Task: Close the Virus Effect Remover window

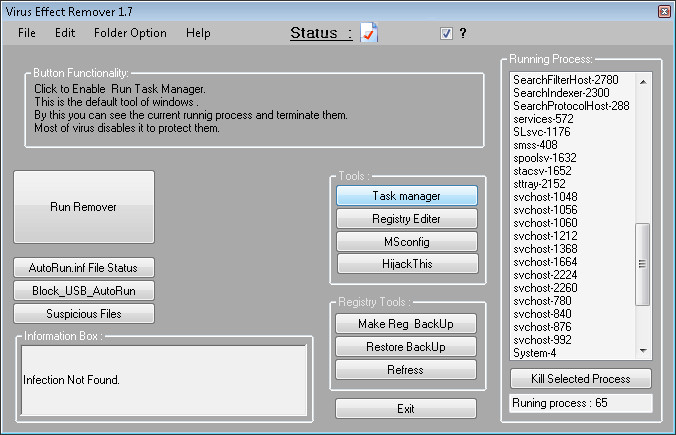Action: (x=664, y=11)
